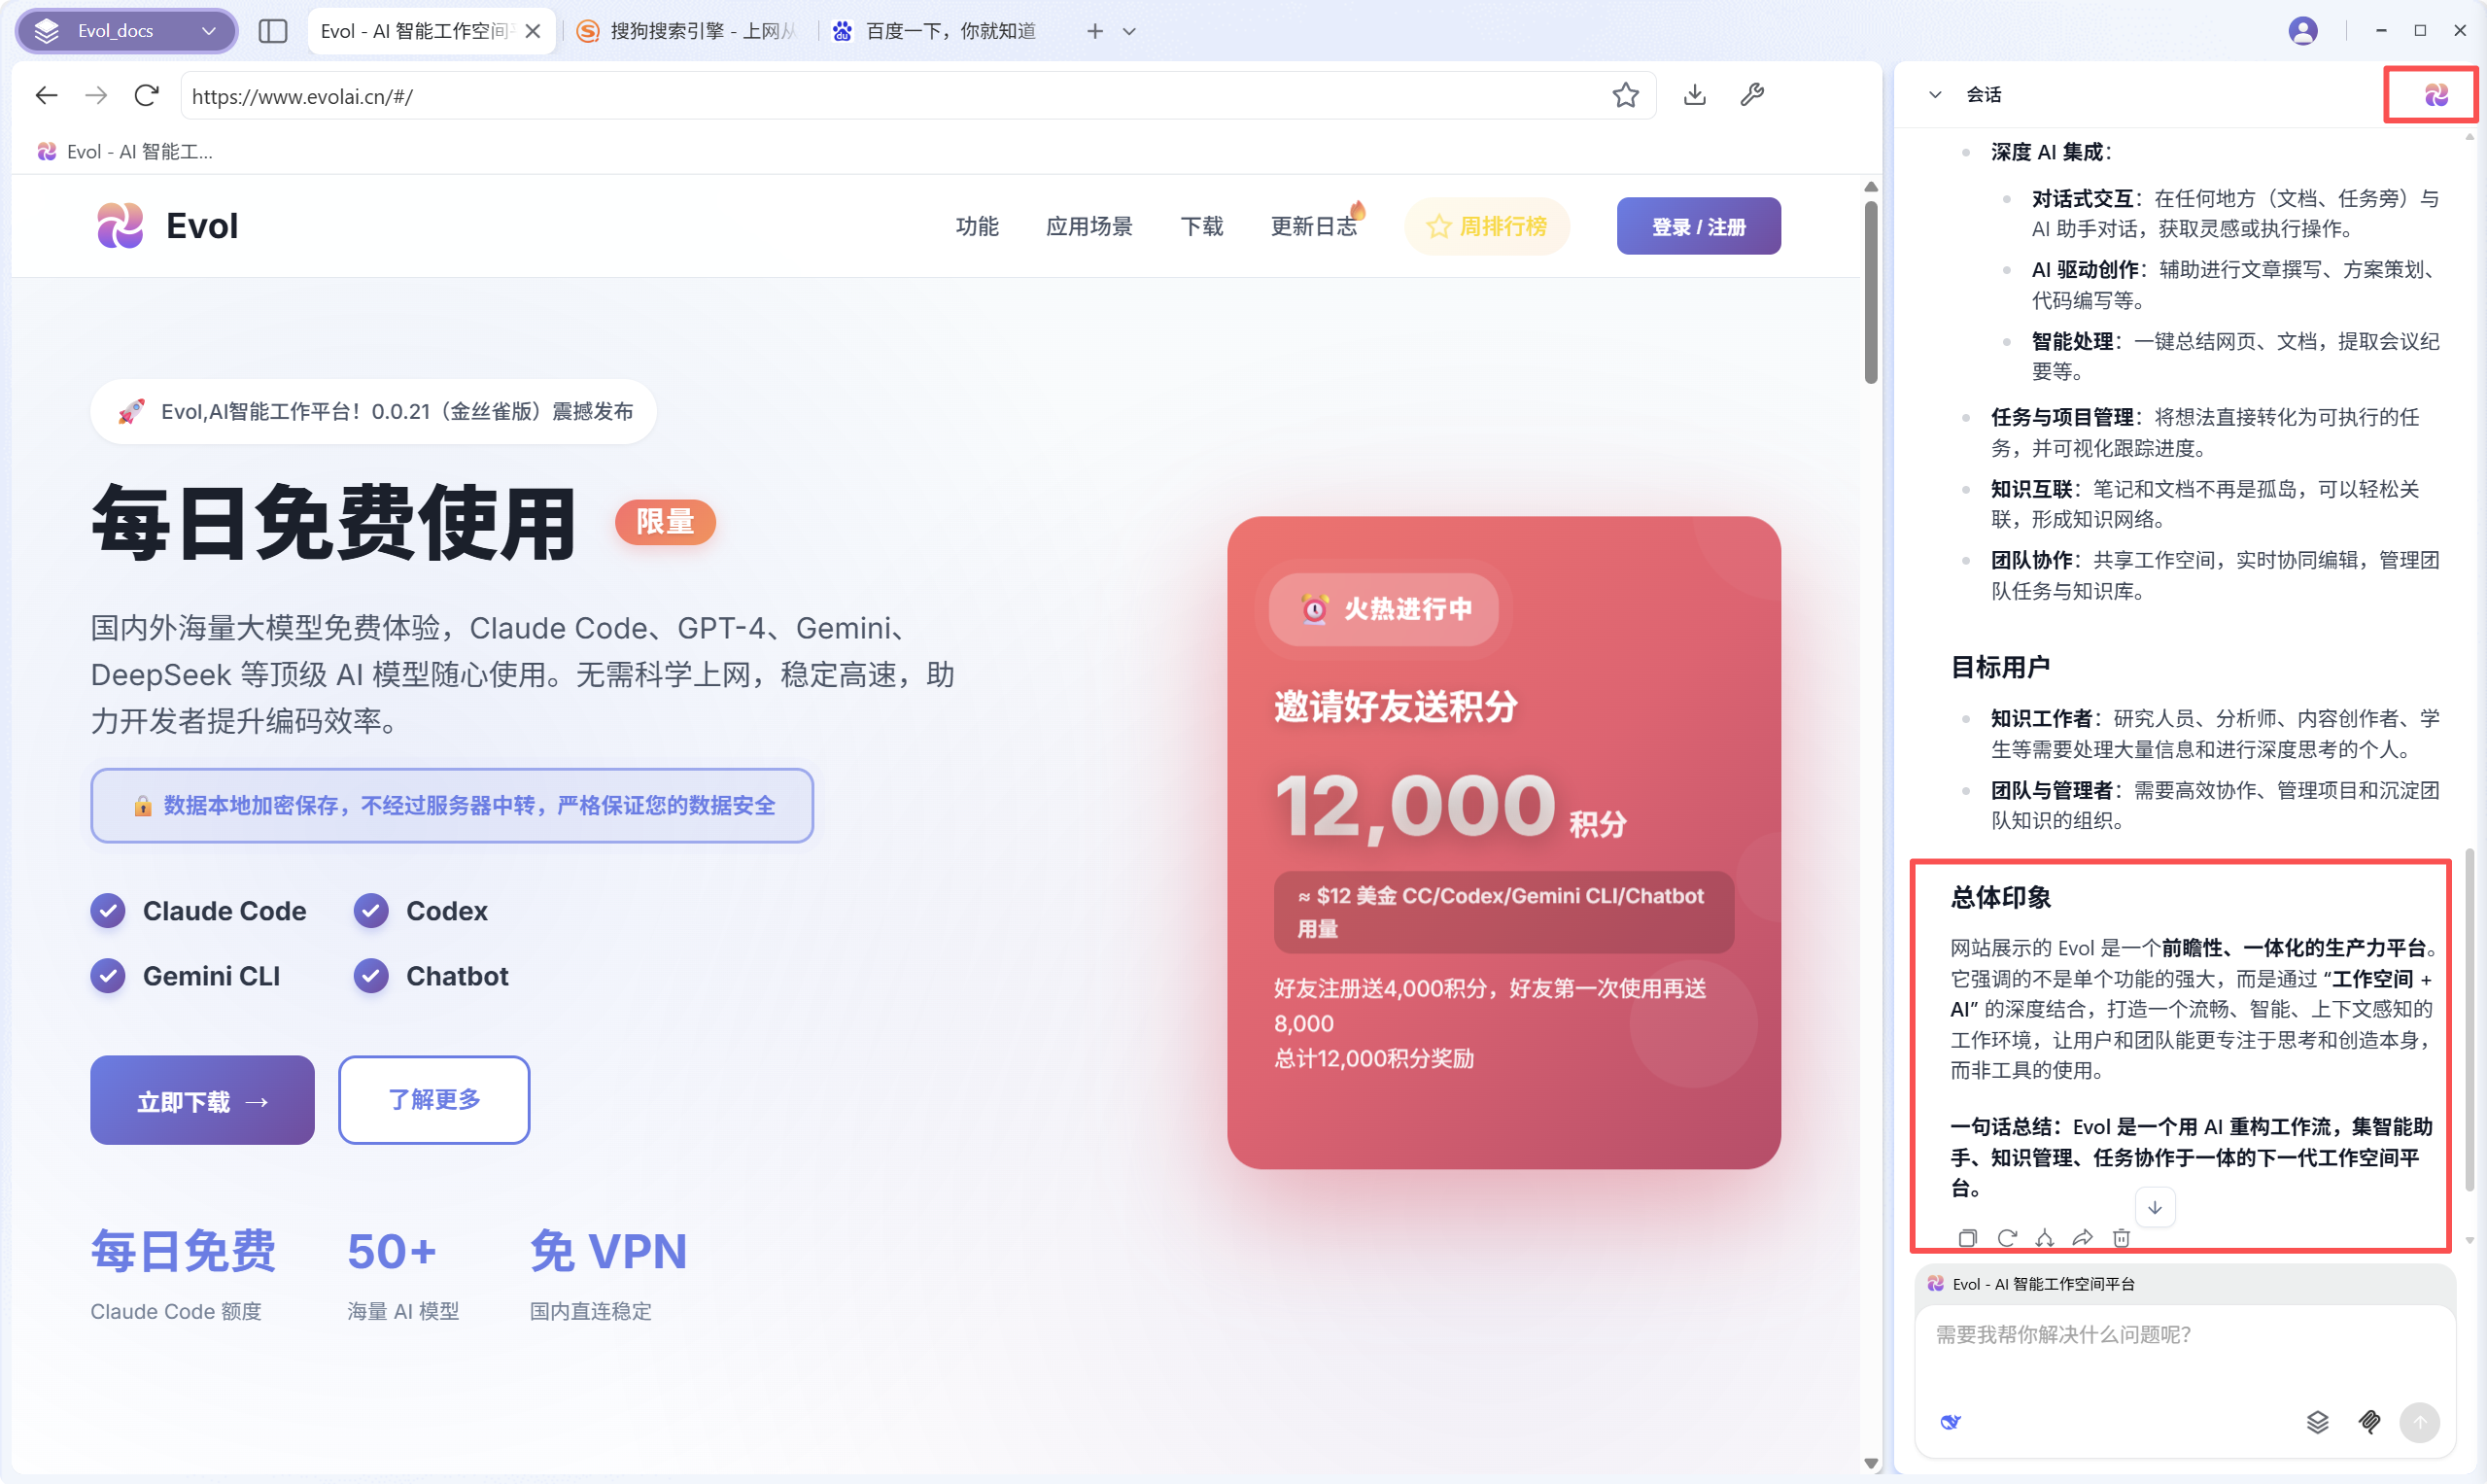Click the branch conversation icon
Viewport: 2487px width, 1484px height.
coord(2044,1238)
